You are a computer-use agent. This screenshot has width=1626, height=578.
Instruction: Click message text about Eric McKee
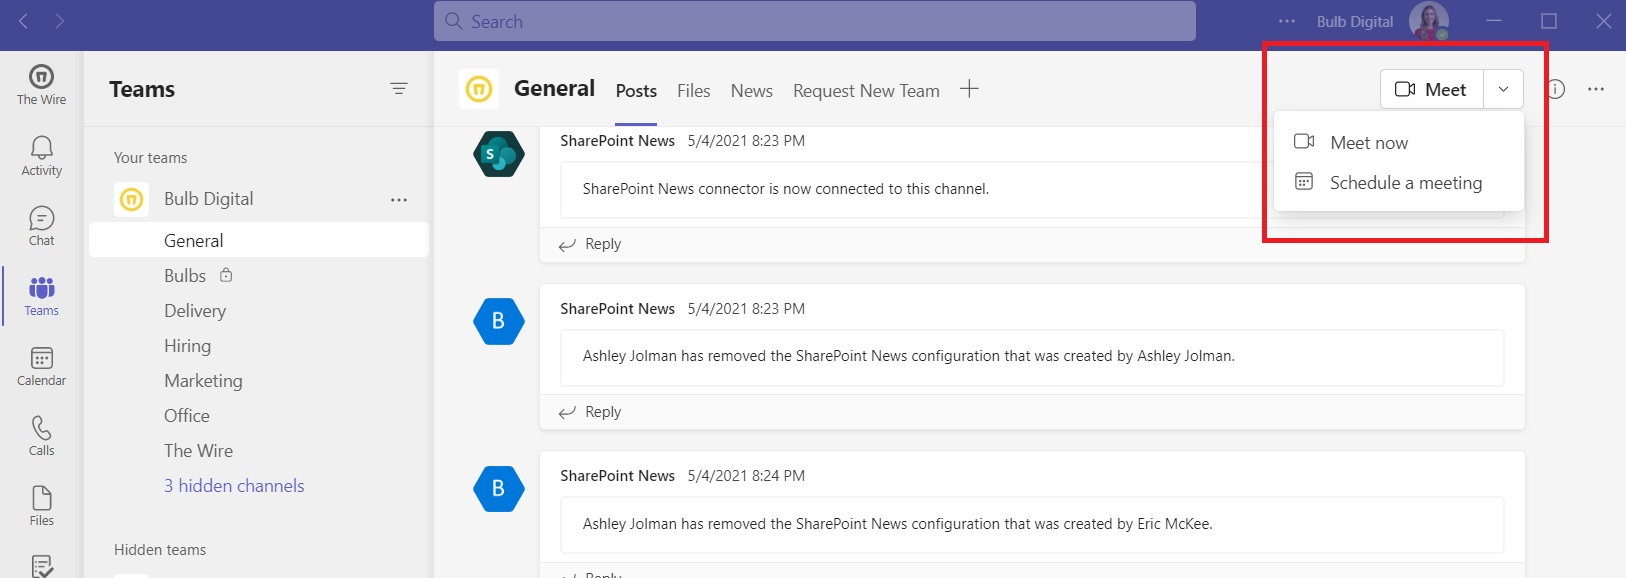coord(898,524)
